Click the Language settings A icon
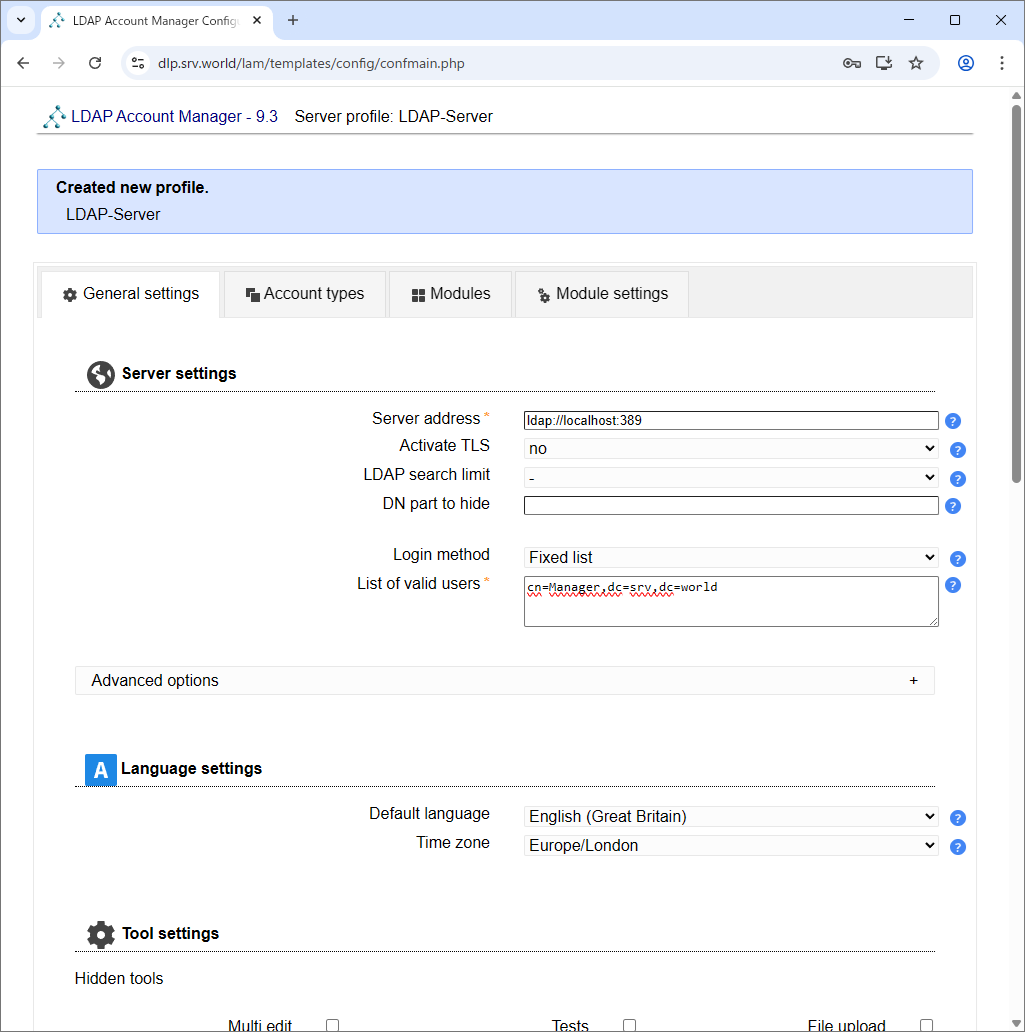This screenshot has height=1032, width=1025. point(101,770)
